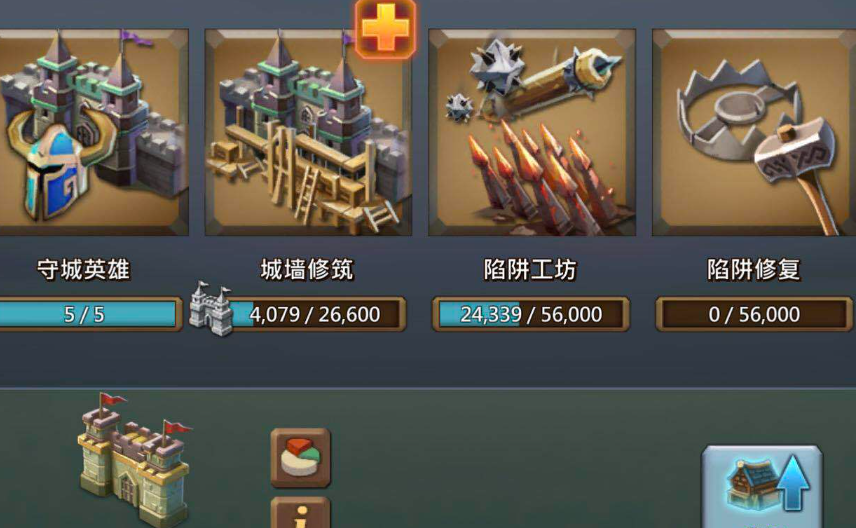Tap the 4,079 / 26,600 wall bar
Screen dimensions: 856x528
pos(316,315)
